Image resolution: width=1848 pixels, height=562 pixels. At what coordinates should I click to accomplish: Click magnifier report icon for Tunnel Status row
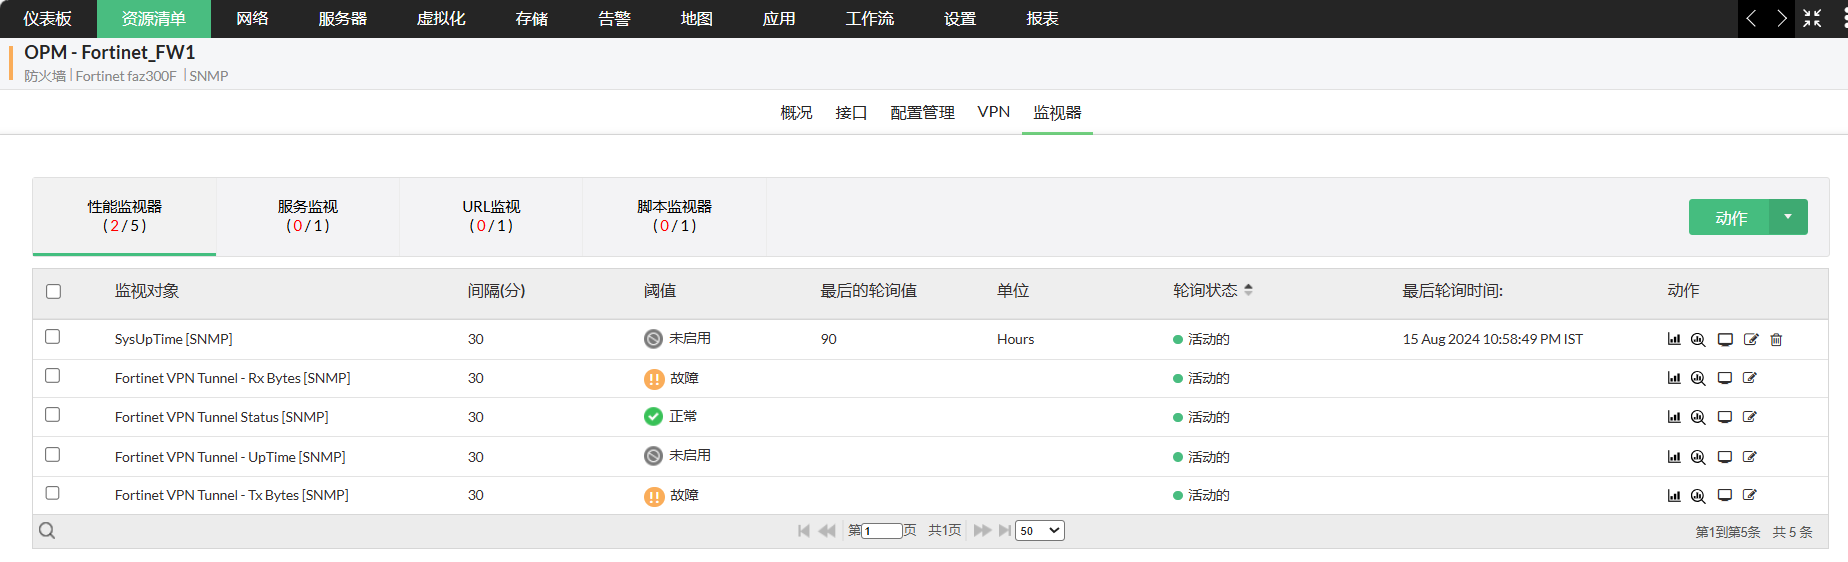tap(1698, 417)
